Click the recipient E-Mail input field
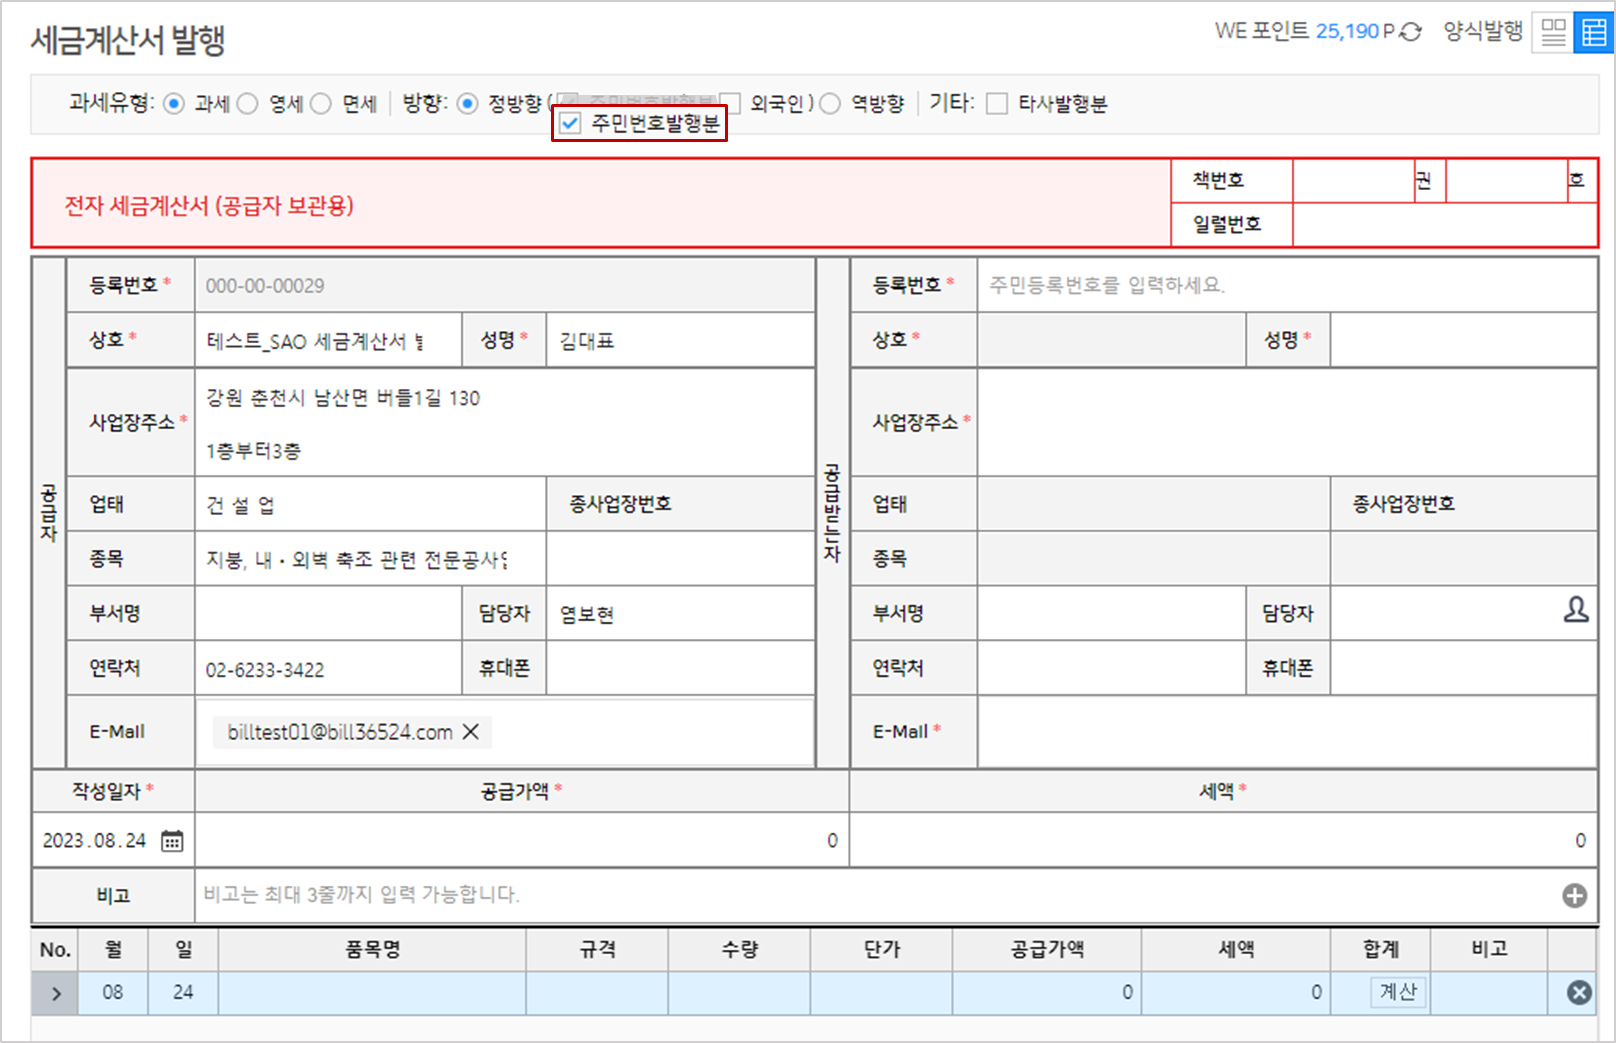 pyautogui.click(x=1285, y=732)
